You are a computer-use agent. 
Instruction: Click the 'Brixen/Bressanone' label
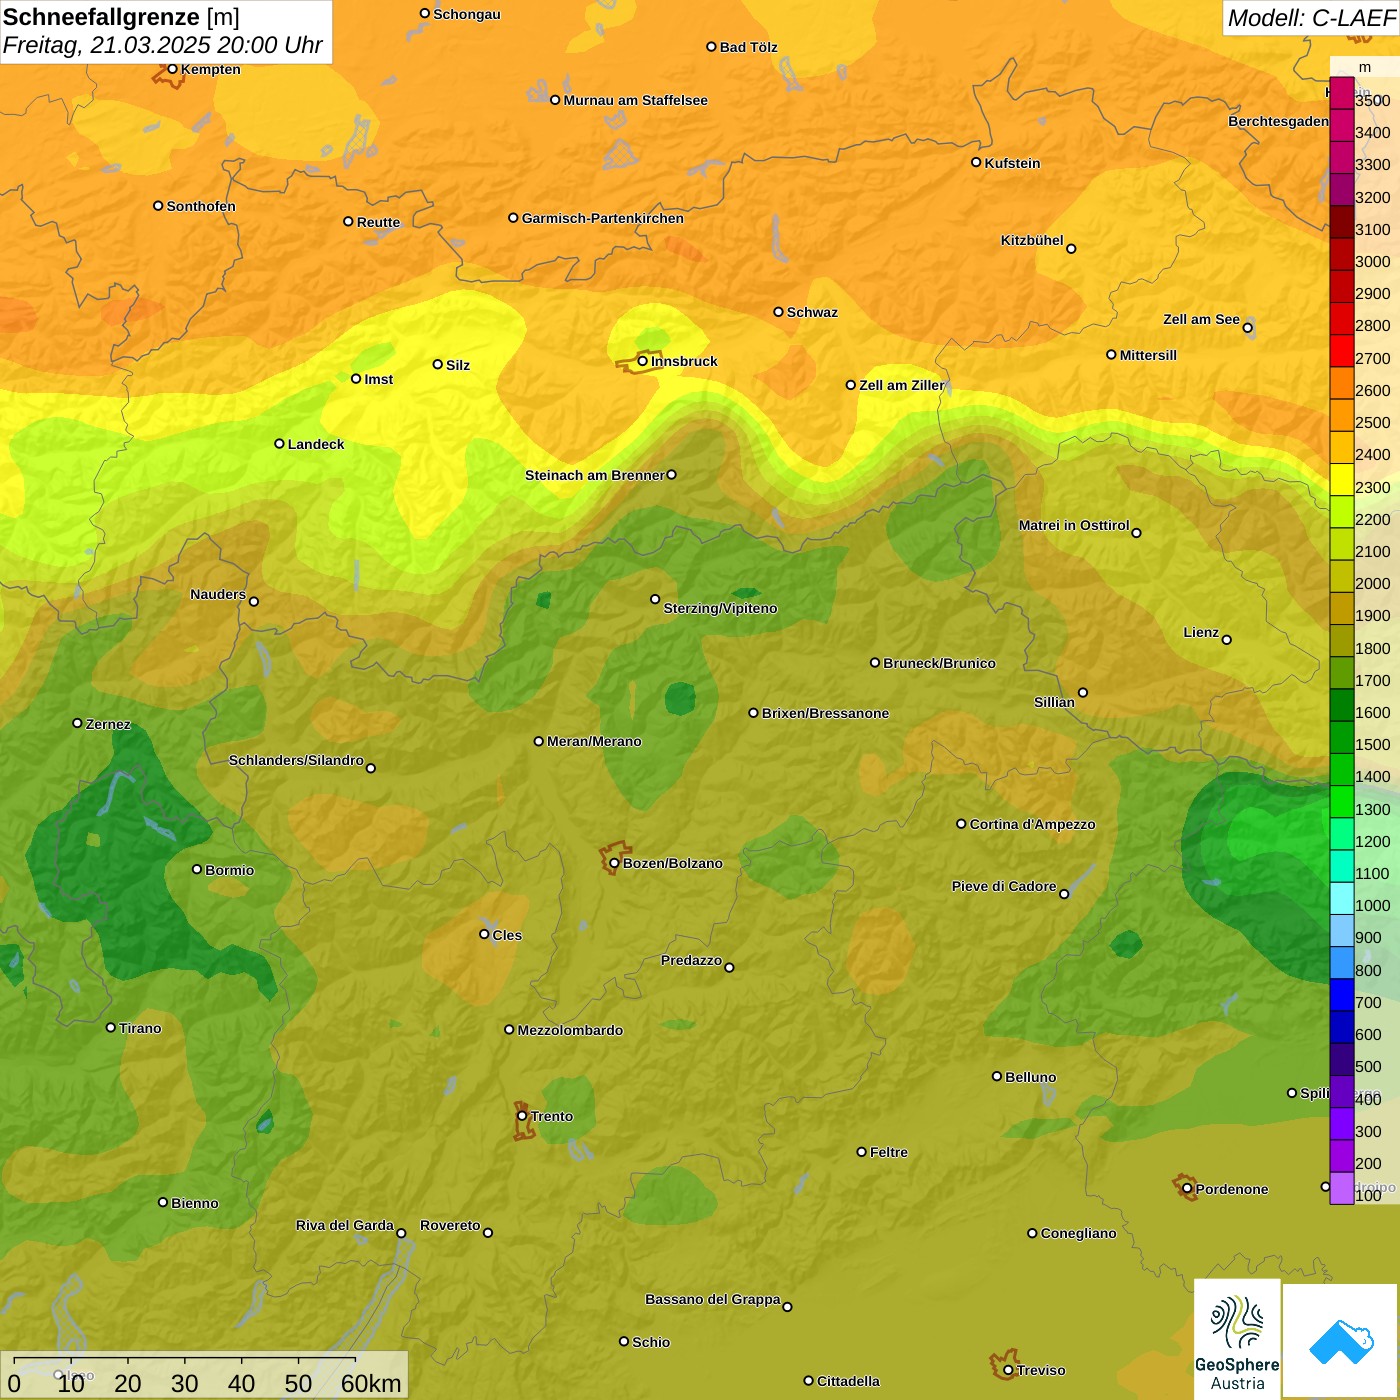pyautogui.click(x=825, y=713)
